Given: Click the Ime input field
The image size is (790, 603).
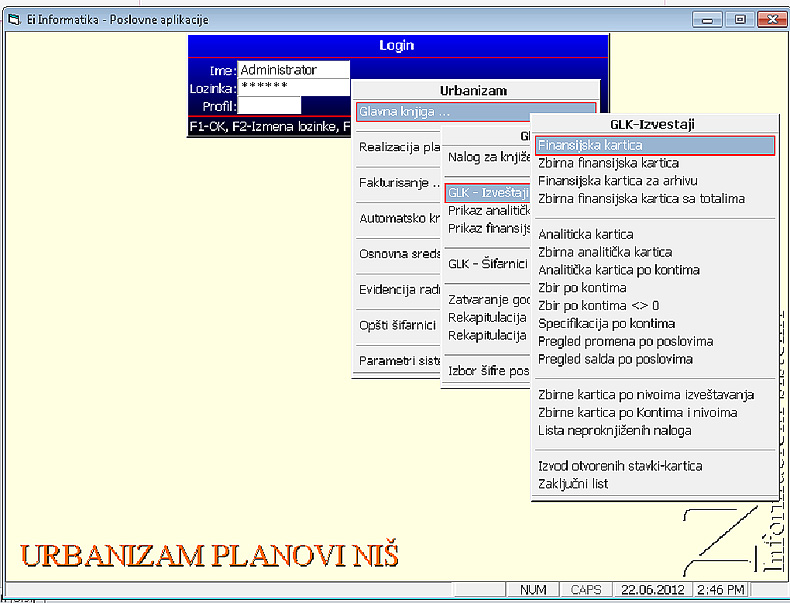Looking at the screenshot, I should coord(293,70).
